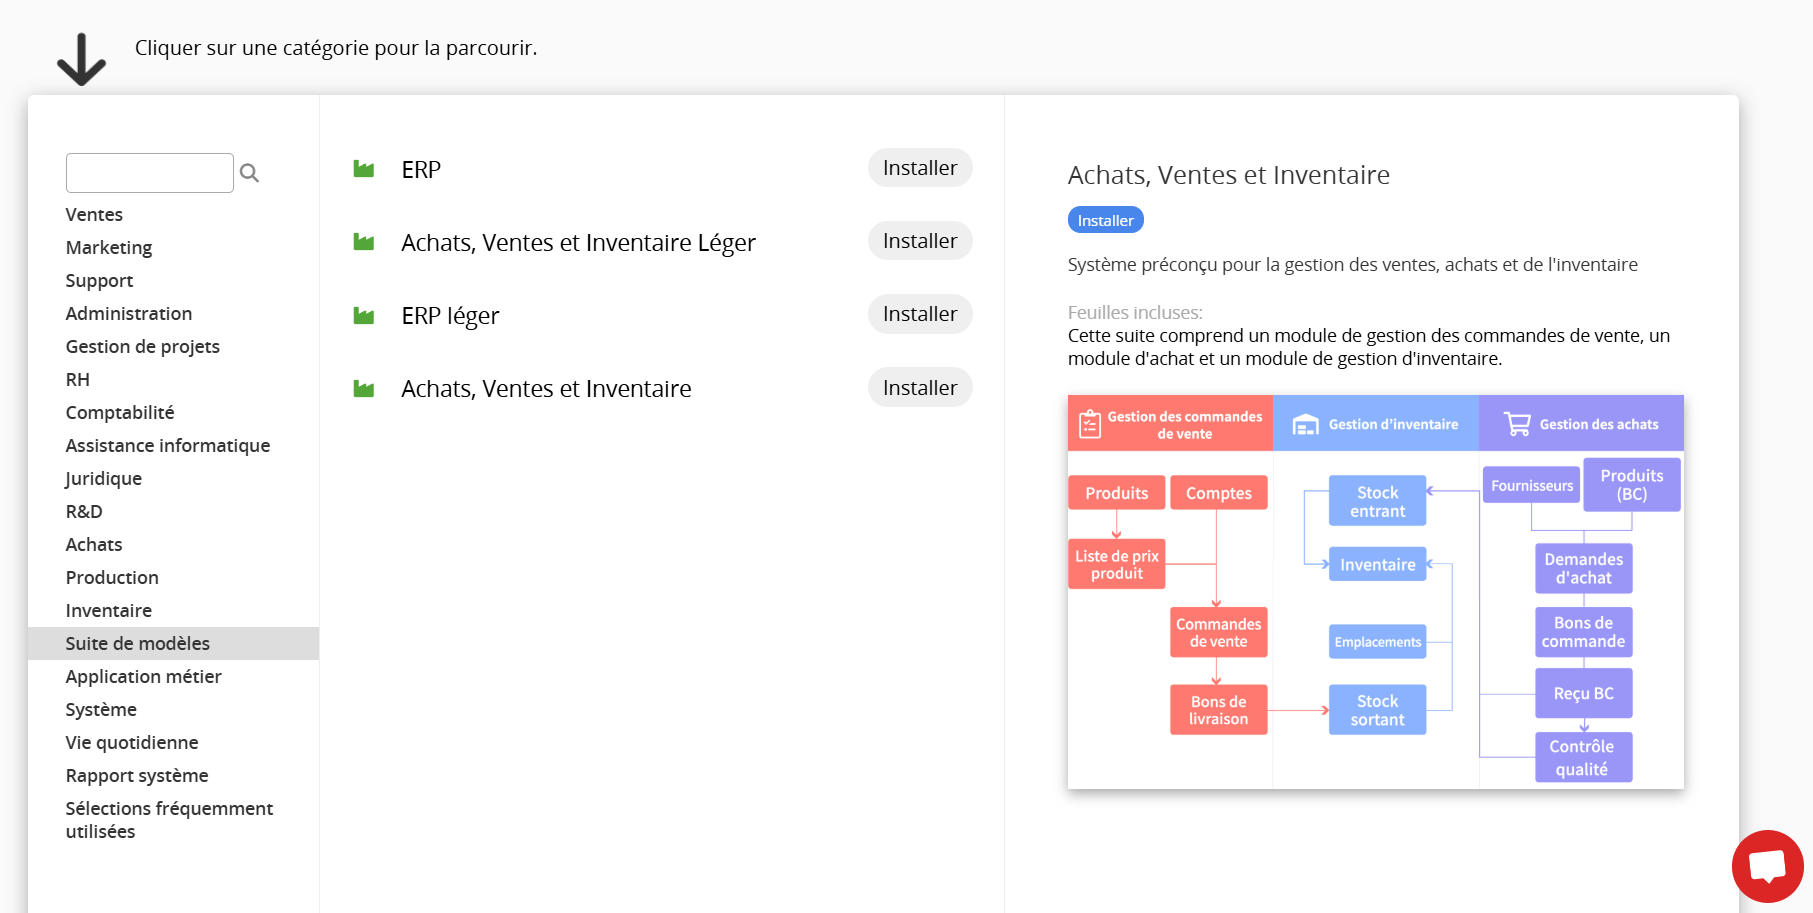Enlarge the module workflow diagram thumbnail
Viewport: 1813px width, 913px height.
(x=1375, y=592)
